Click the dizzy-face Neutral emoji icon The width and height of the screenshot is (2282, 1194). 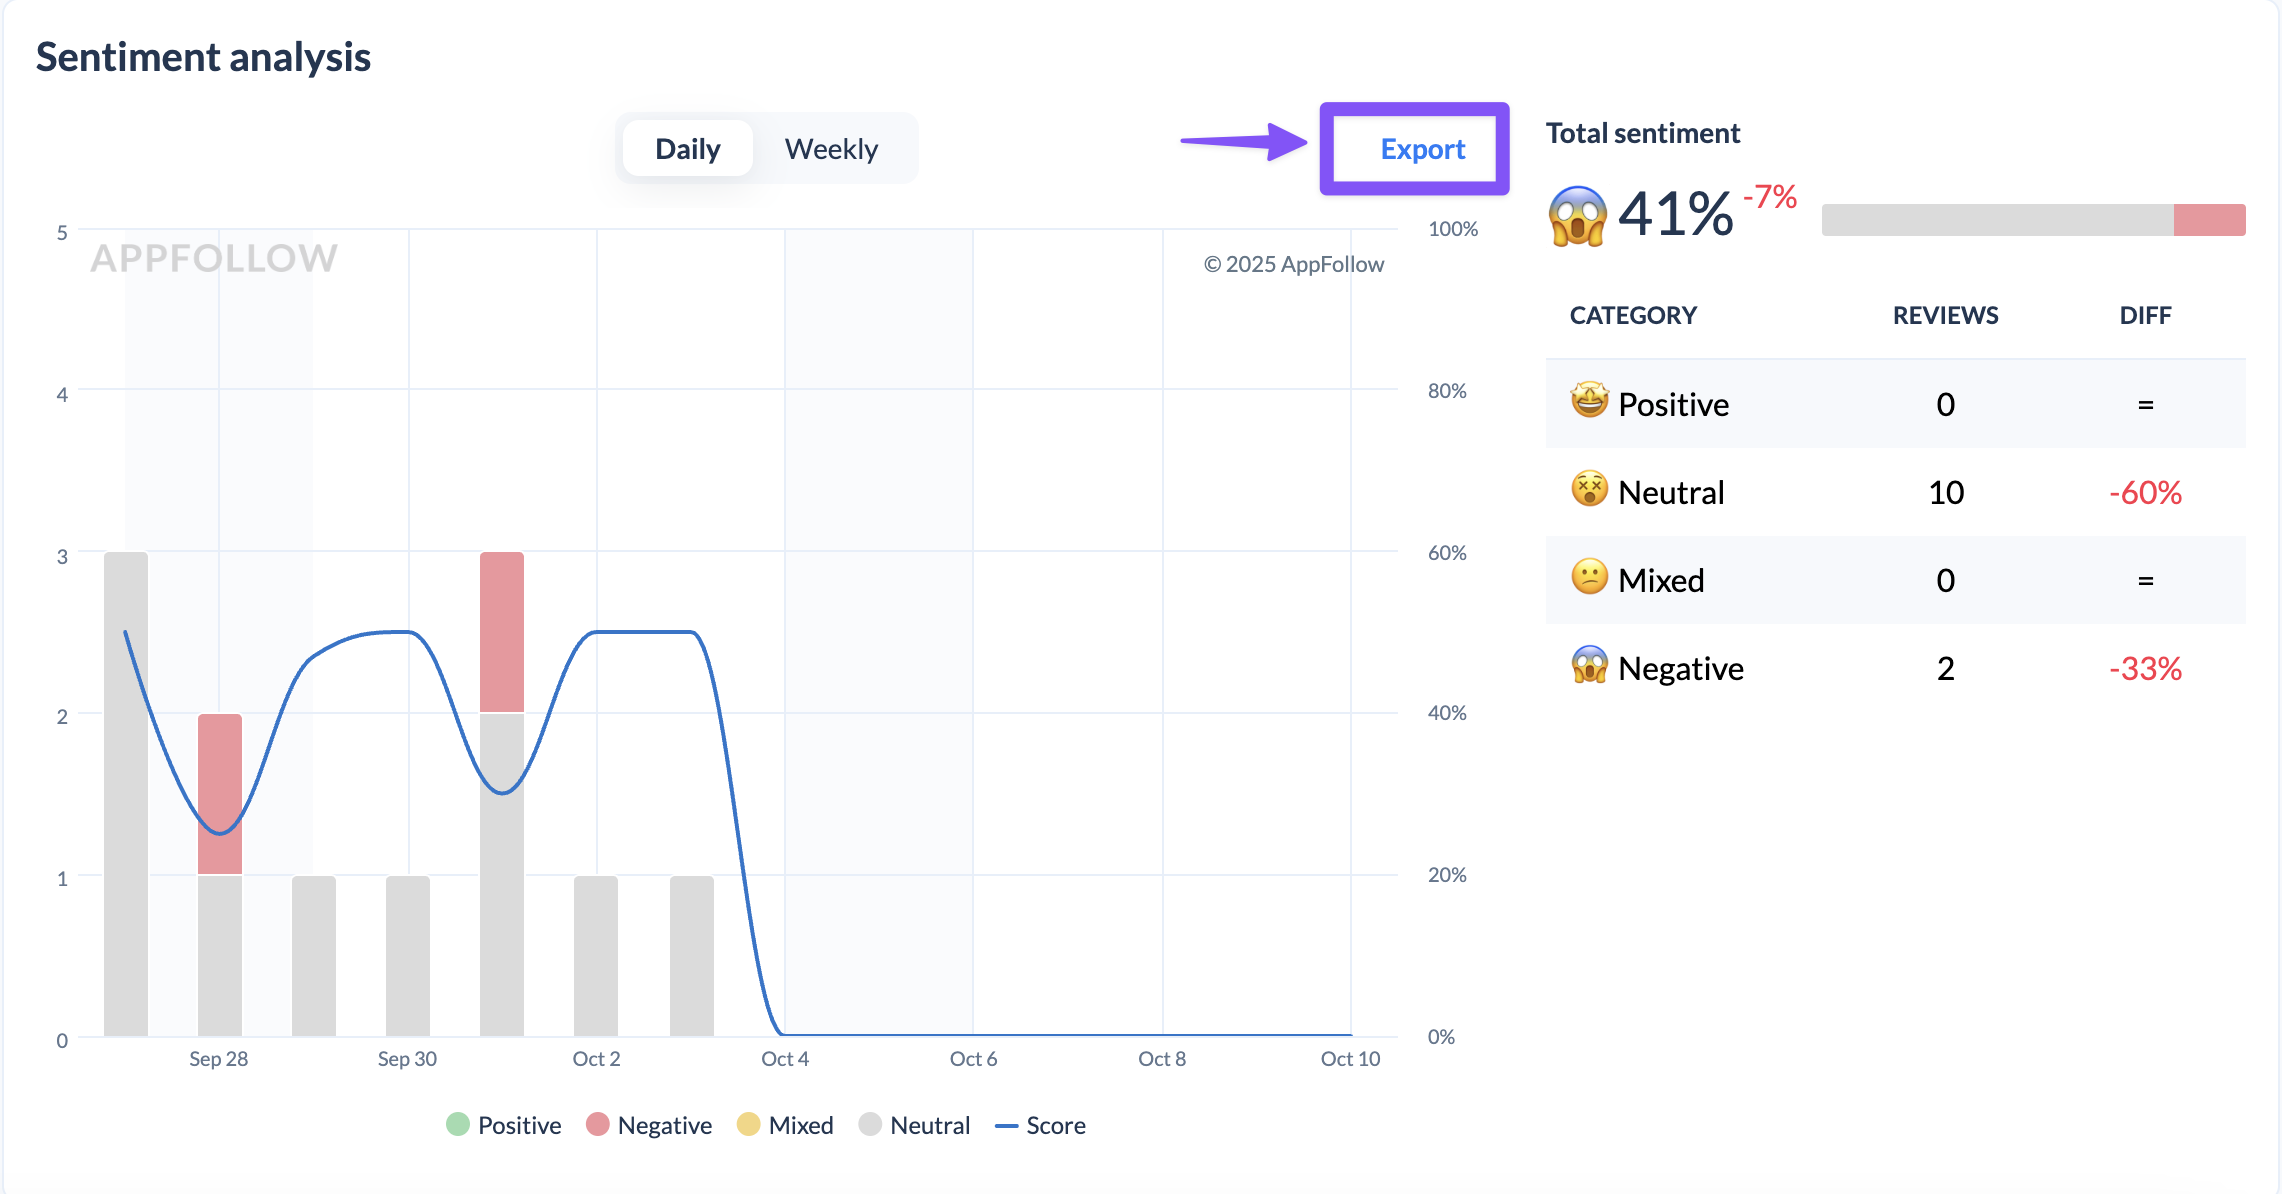[x=1589, y=489]
